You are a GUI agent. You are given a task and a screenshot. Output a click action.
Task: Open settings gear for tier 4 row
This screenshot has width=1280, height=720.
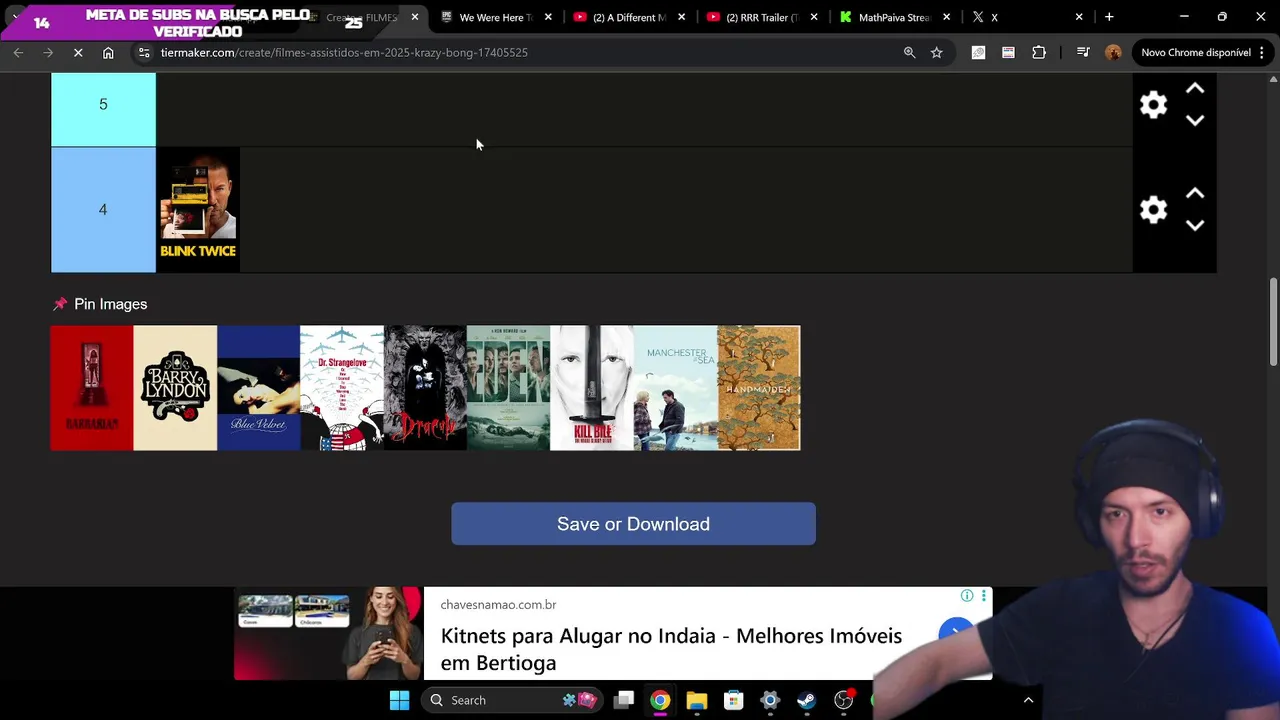(x=1153, y=210)
